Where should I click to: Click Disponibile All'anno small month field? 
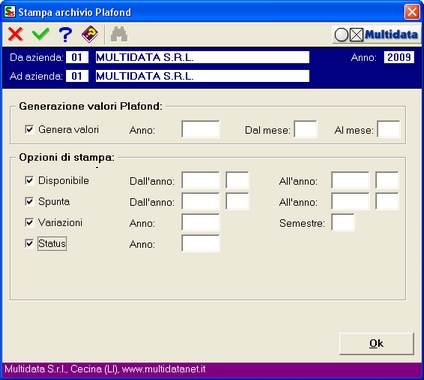(x=387, y=180)
